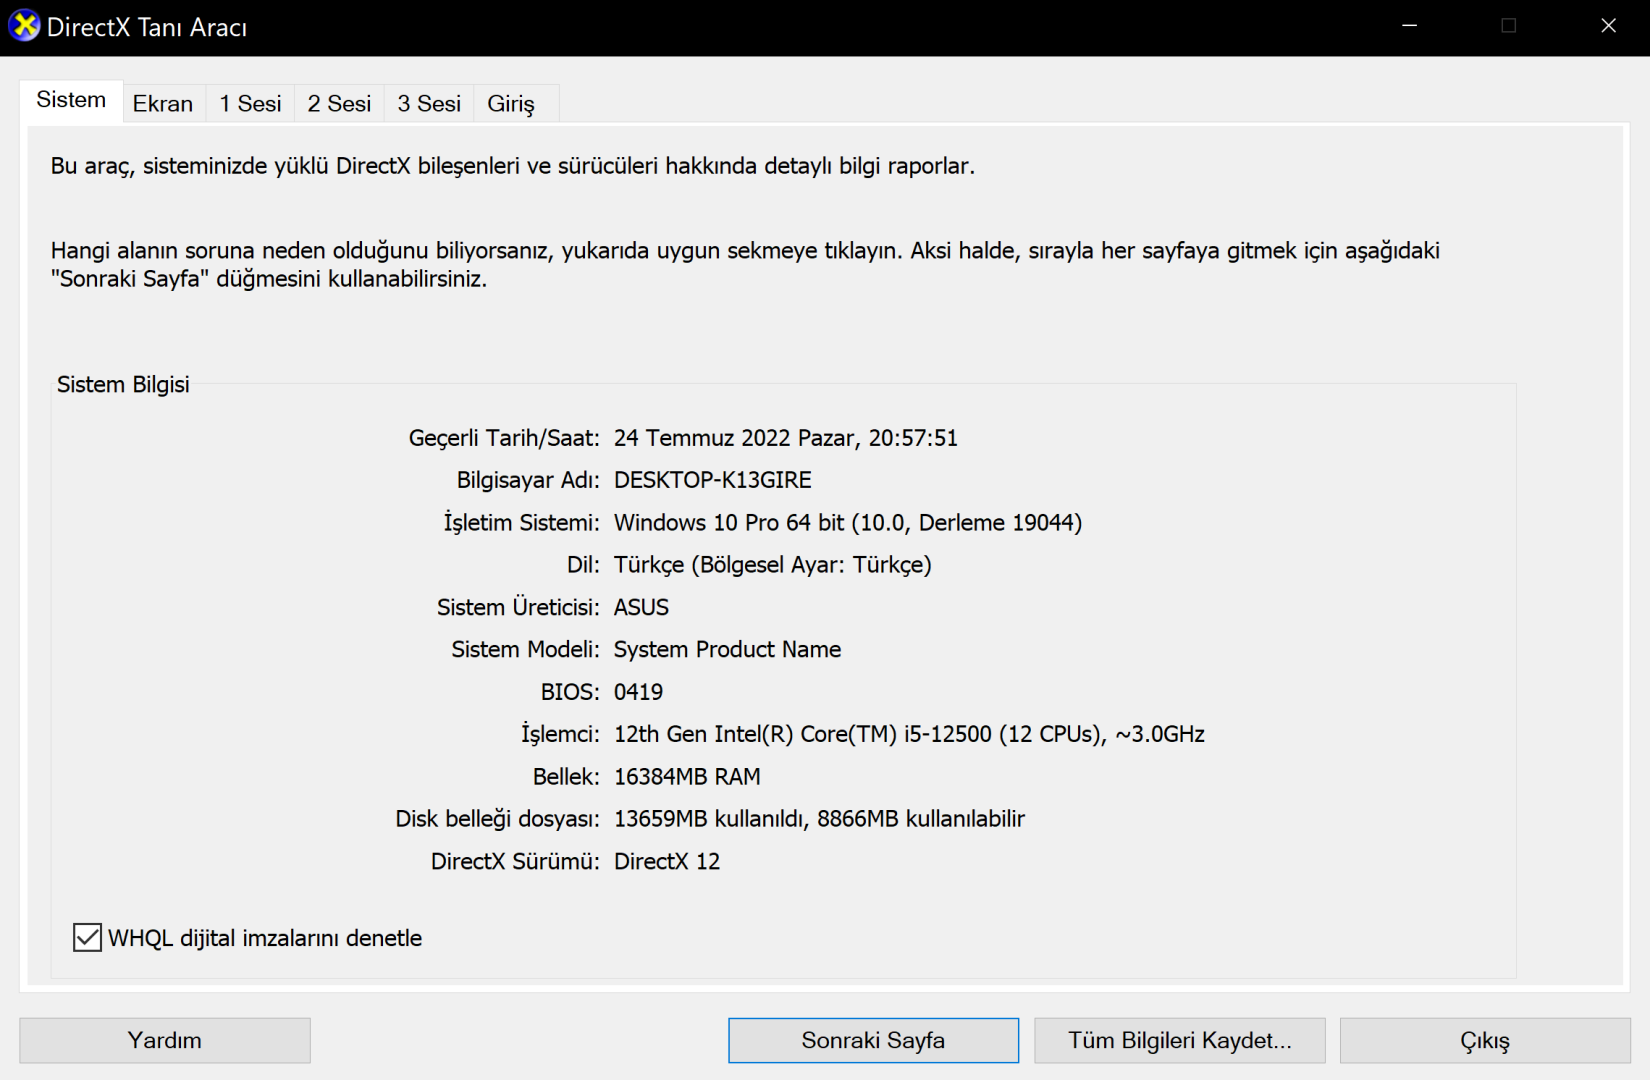Click Tüm Bilgileri Kaydet button
Viewport: 1650px width, 1080px height.
coord(1180,1041)
